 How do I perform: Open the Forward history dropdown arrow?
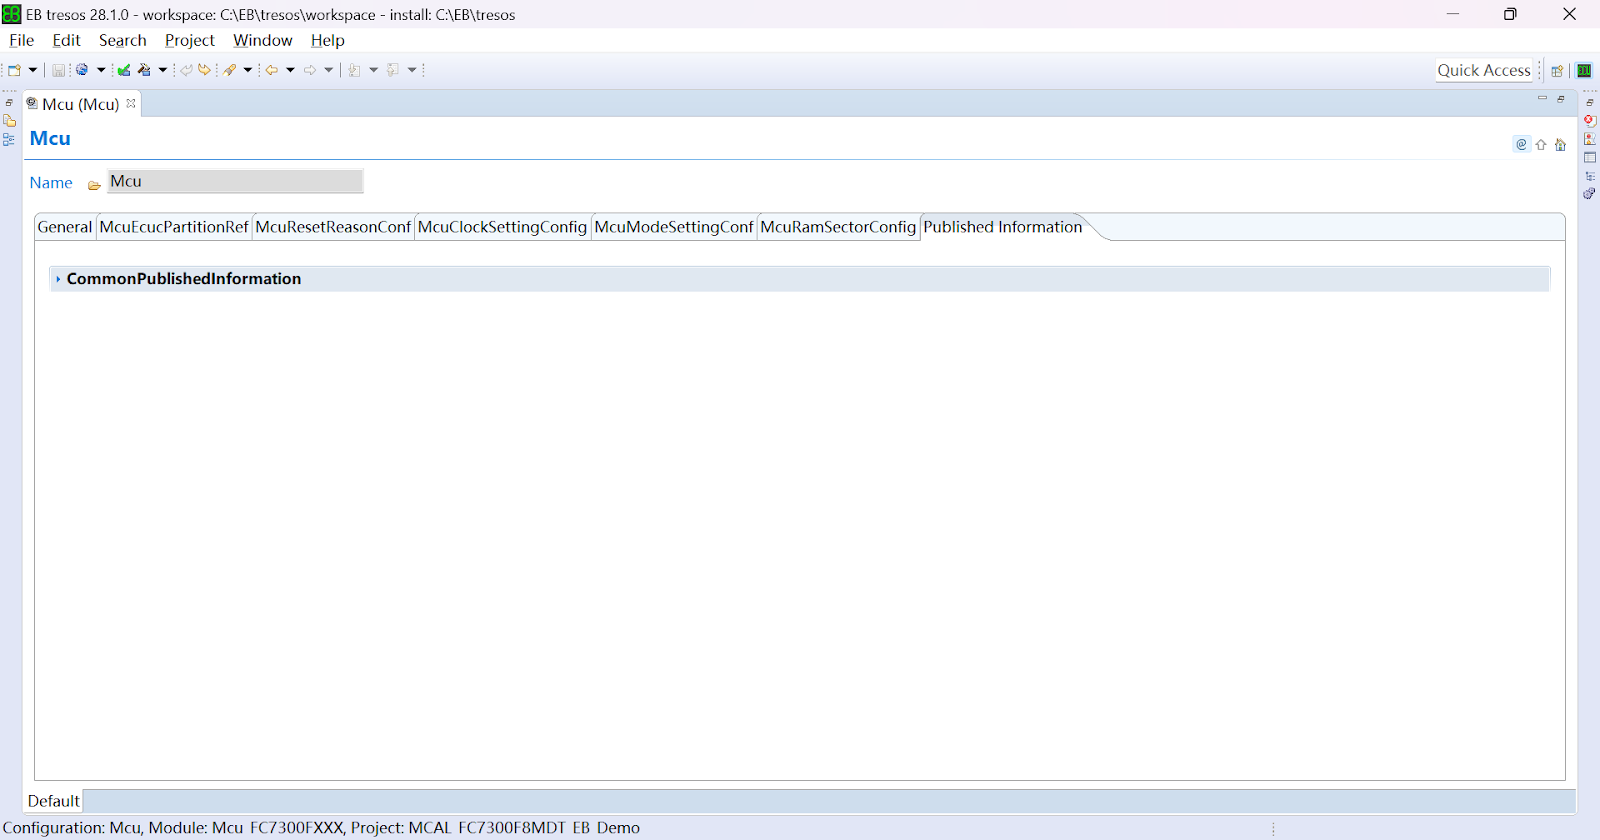tap(329, 70)
